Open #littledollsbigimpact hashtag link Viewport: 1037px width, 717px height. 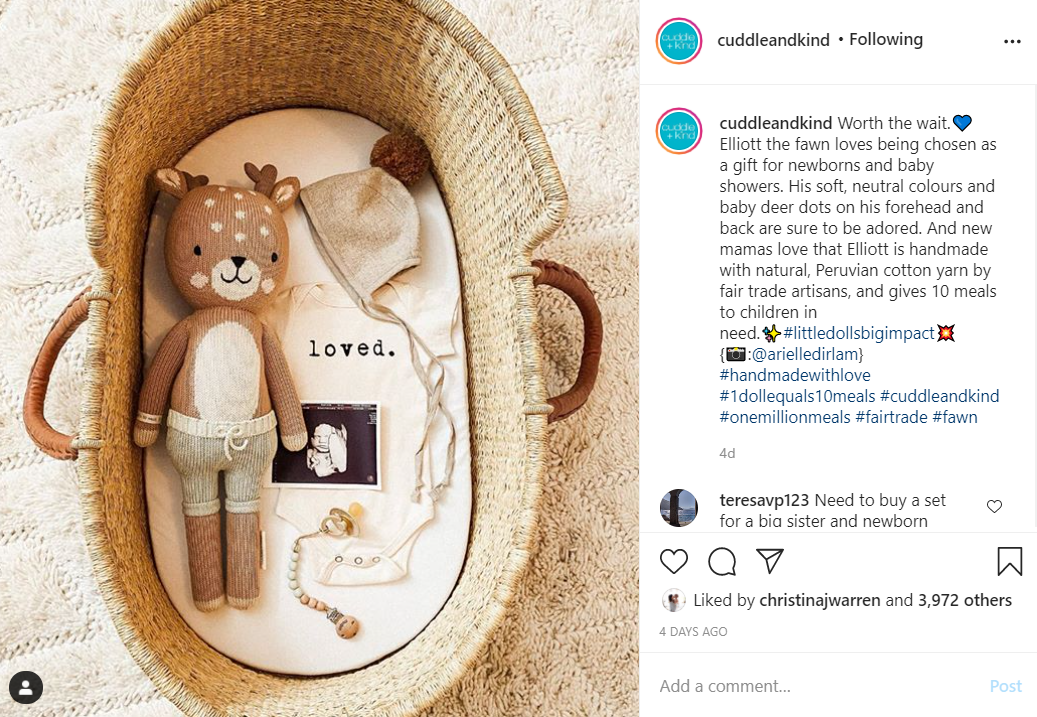pyautogui.click(x=858, y=333)
